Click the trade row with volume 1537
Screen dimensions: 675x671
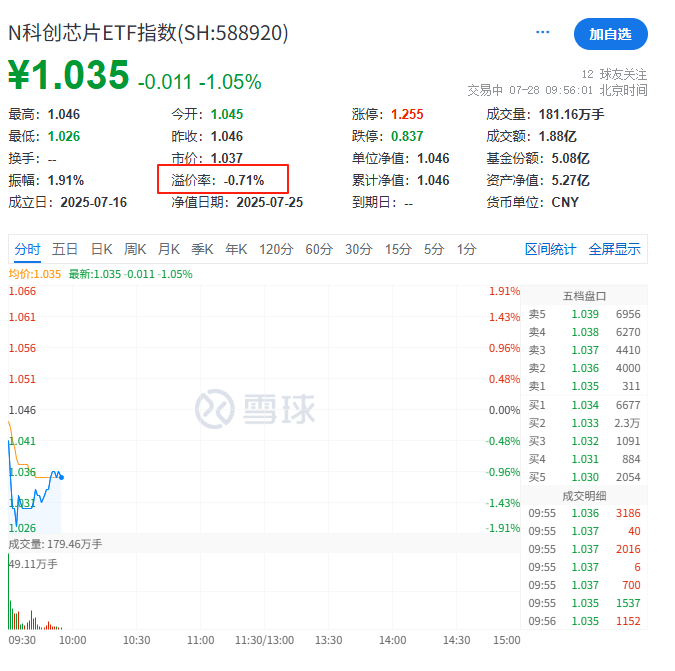click(584, 603)
